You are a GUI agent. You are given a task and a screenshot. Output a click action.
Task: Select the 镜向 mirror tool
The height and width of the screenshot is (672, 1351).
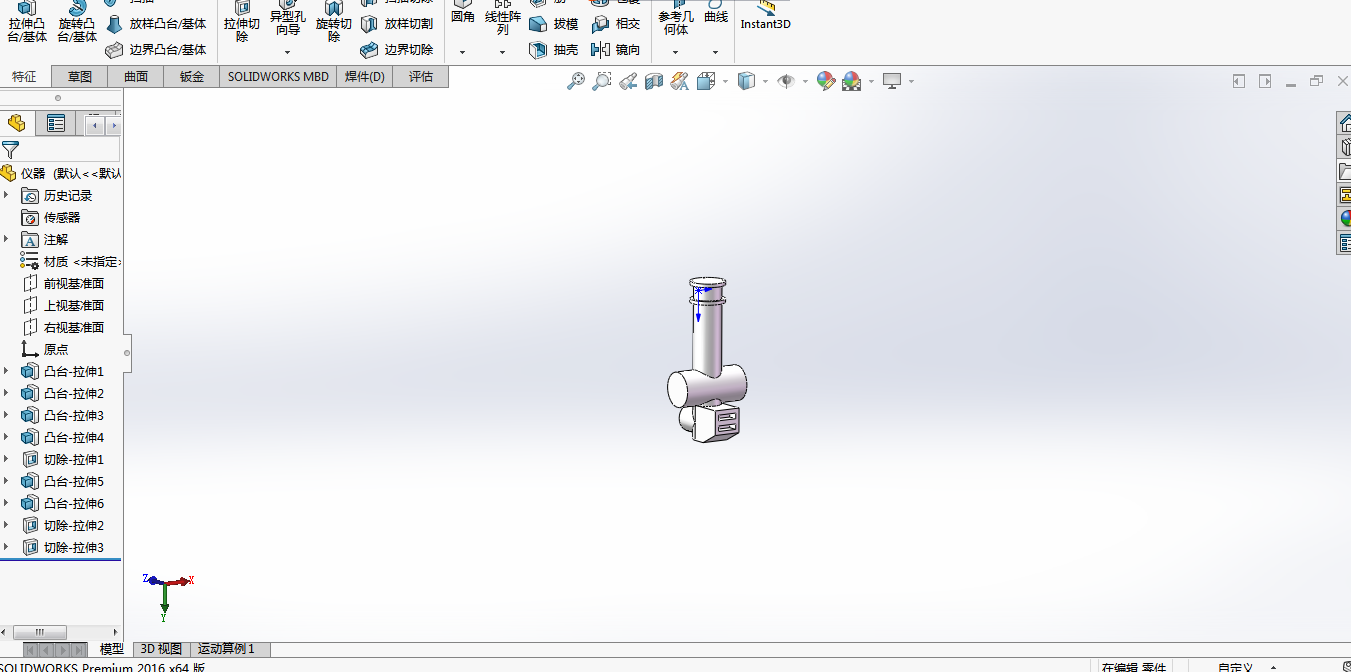tap(616, 49)
